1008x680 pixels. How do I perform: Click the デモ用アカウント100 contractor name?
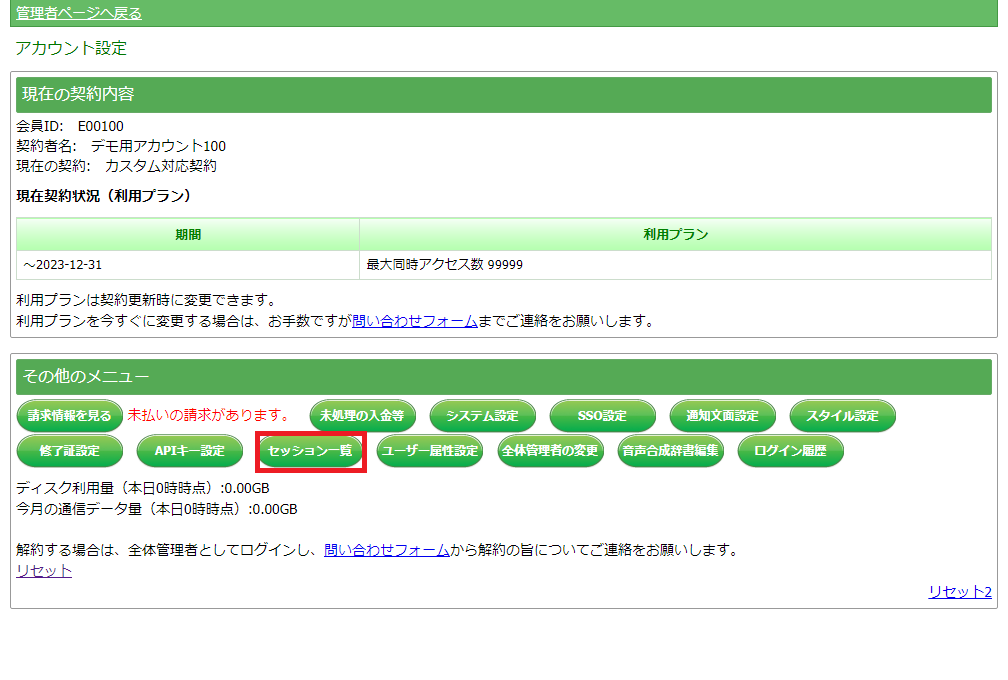[x=158, y=146]
